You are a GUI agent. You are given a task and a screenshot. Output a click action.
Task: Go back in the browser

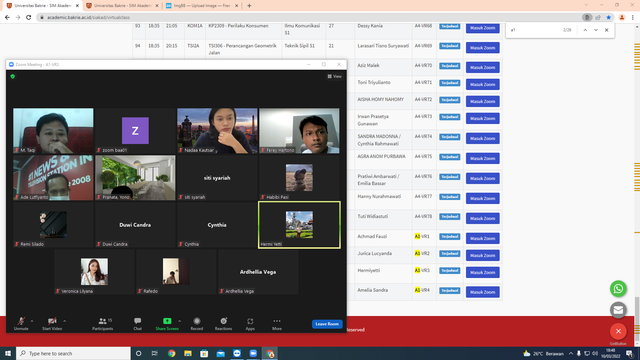[7, 18]
